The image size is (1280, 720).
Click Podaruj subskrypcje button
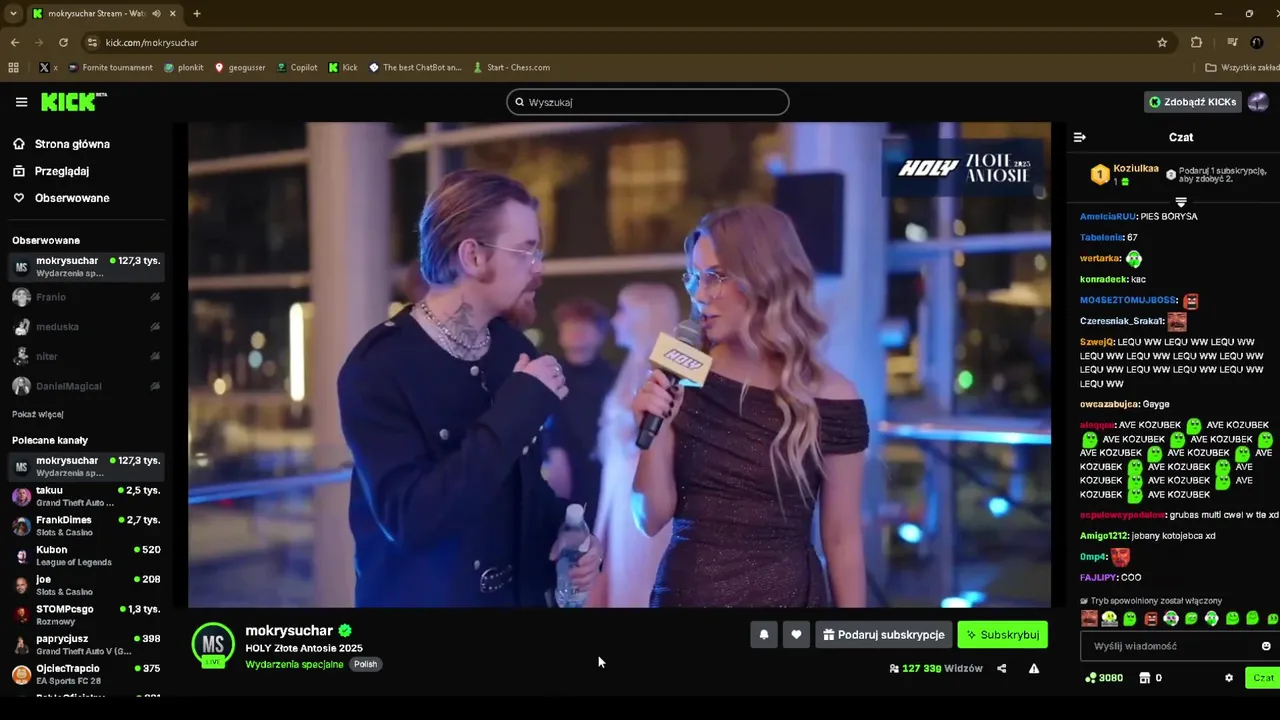tap(883, 634)
